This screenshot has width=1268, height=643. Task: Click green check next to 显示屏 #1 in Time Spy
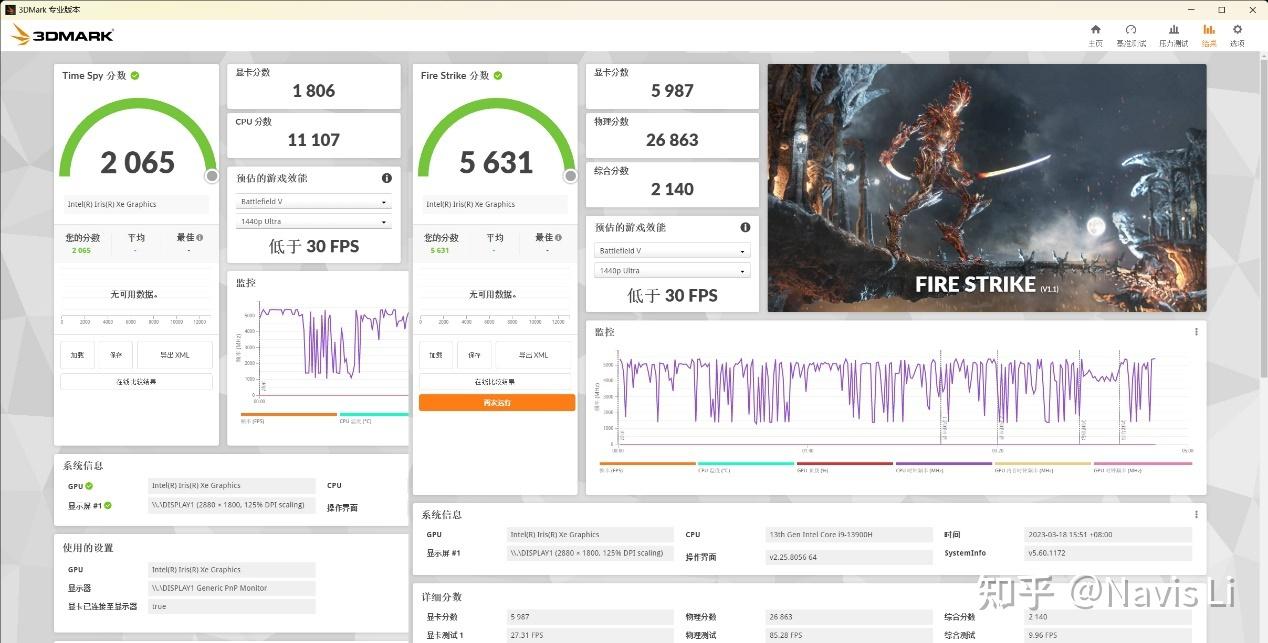(x=108, y=506)
